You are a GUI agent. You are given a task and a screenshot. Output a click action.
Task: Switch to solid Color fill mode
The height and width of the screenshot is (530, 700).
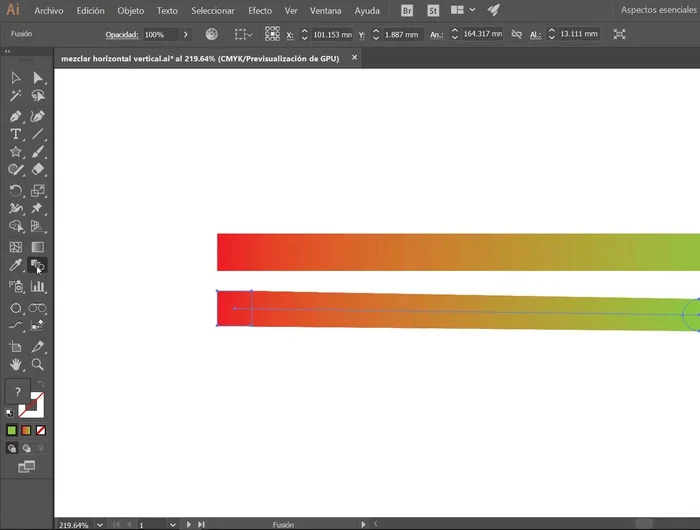pyautogui.click(x=12, y=430)
